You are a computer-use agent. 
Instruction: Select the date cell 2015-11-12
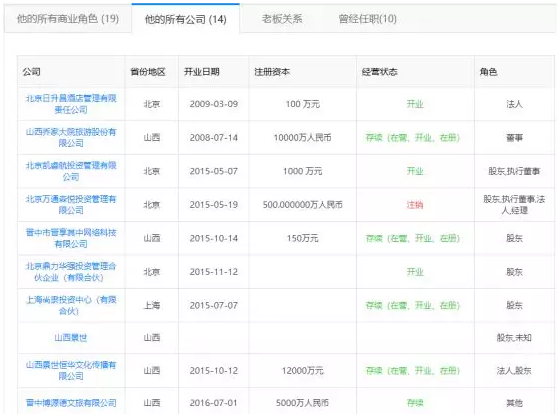click(x=214, y=272)
